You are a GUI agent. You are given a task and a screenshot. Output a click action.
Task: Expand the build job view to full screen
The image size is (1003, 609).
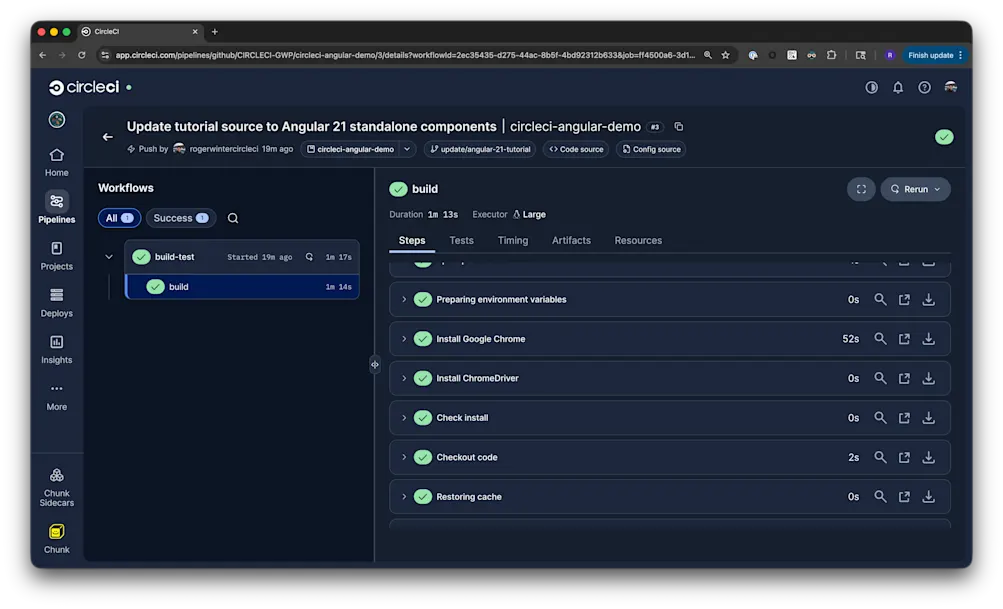(861, 189)
